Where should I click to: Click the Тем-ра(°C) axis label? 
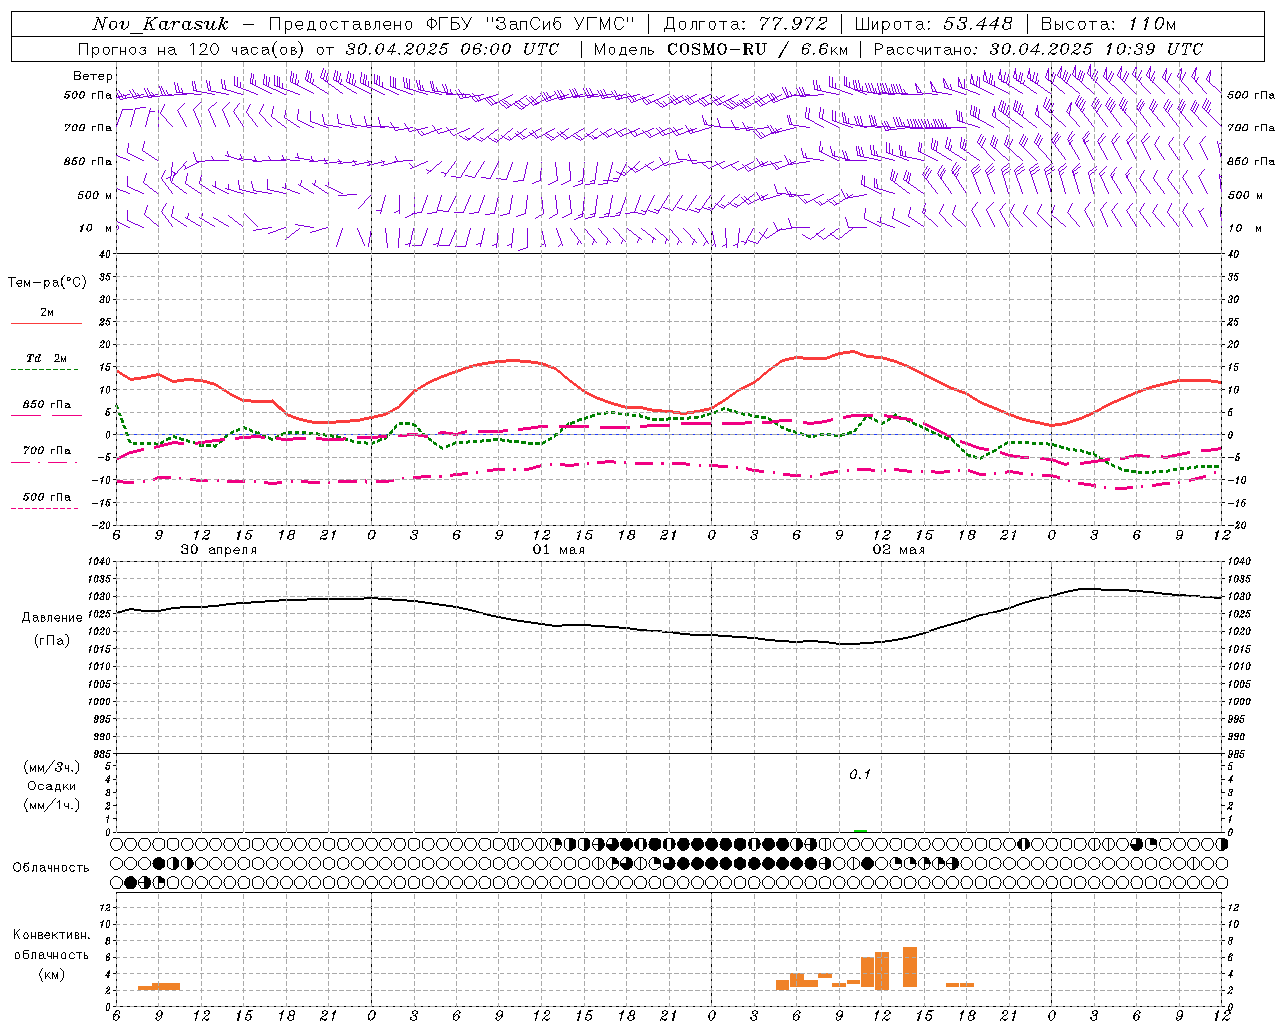coord(47,283)
